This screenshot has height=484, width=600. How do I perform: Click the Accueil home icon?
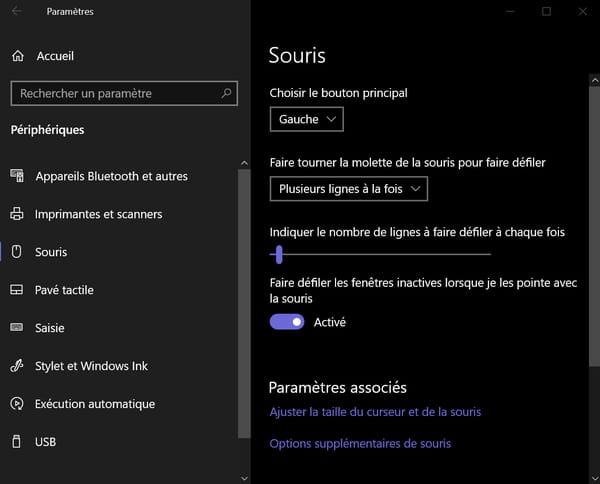[x=18, y=56]
